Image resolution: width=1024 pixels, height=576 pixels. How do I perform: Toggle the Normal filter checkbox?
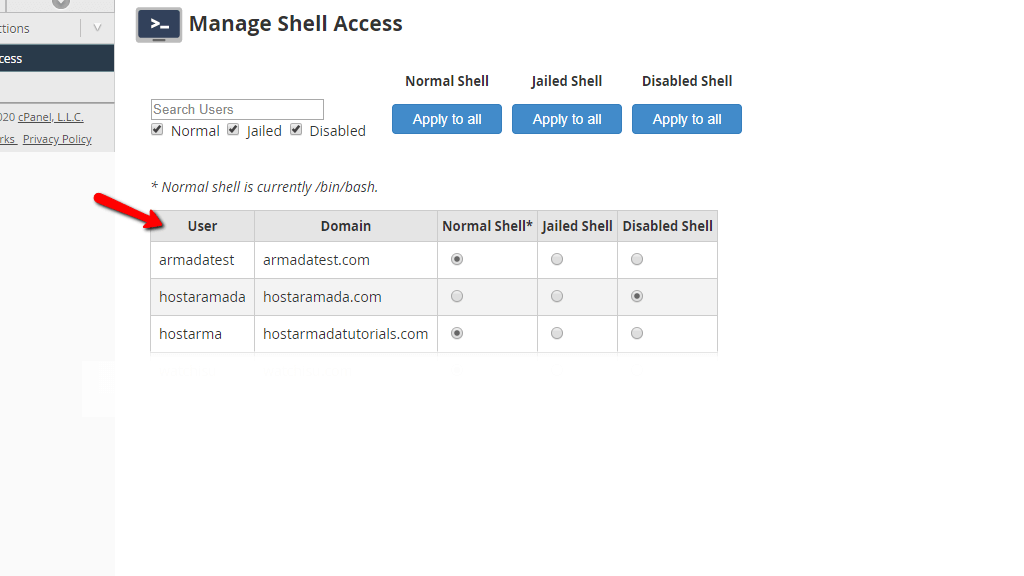pyautogui.click(x=157, y=129)
